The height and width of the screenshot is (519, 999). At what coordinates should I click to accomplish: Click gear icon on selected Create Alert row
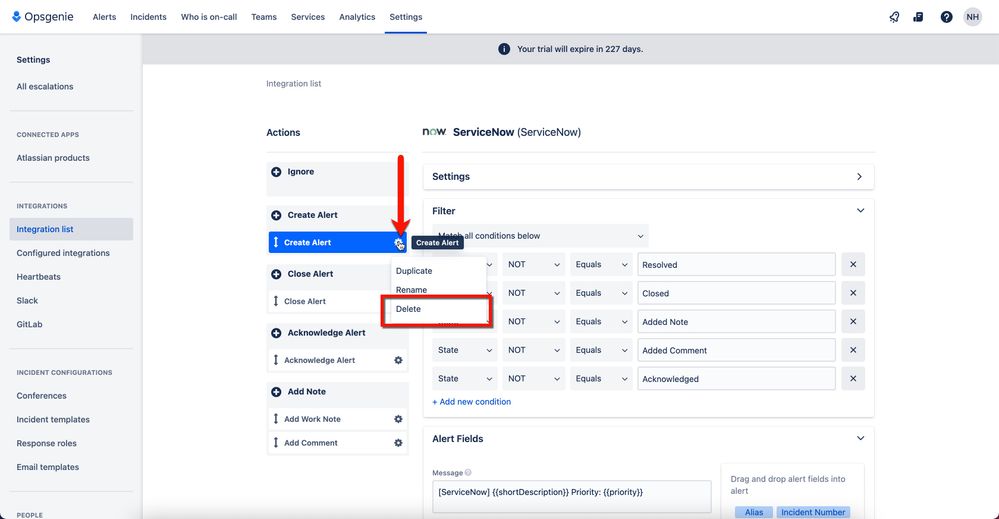398,243
